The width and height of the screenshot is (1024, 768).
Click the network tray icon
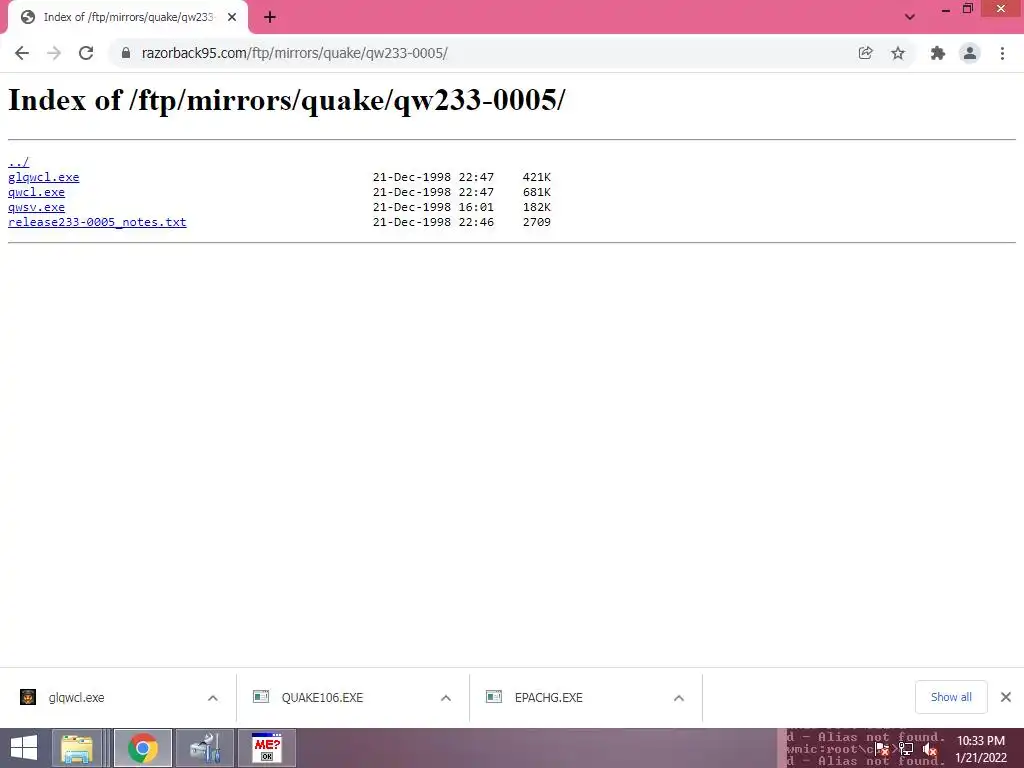click(x=906, y=749)
